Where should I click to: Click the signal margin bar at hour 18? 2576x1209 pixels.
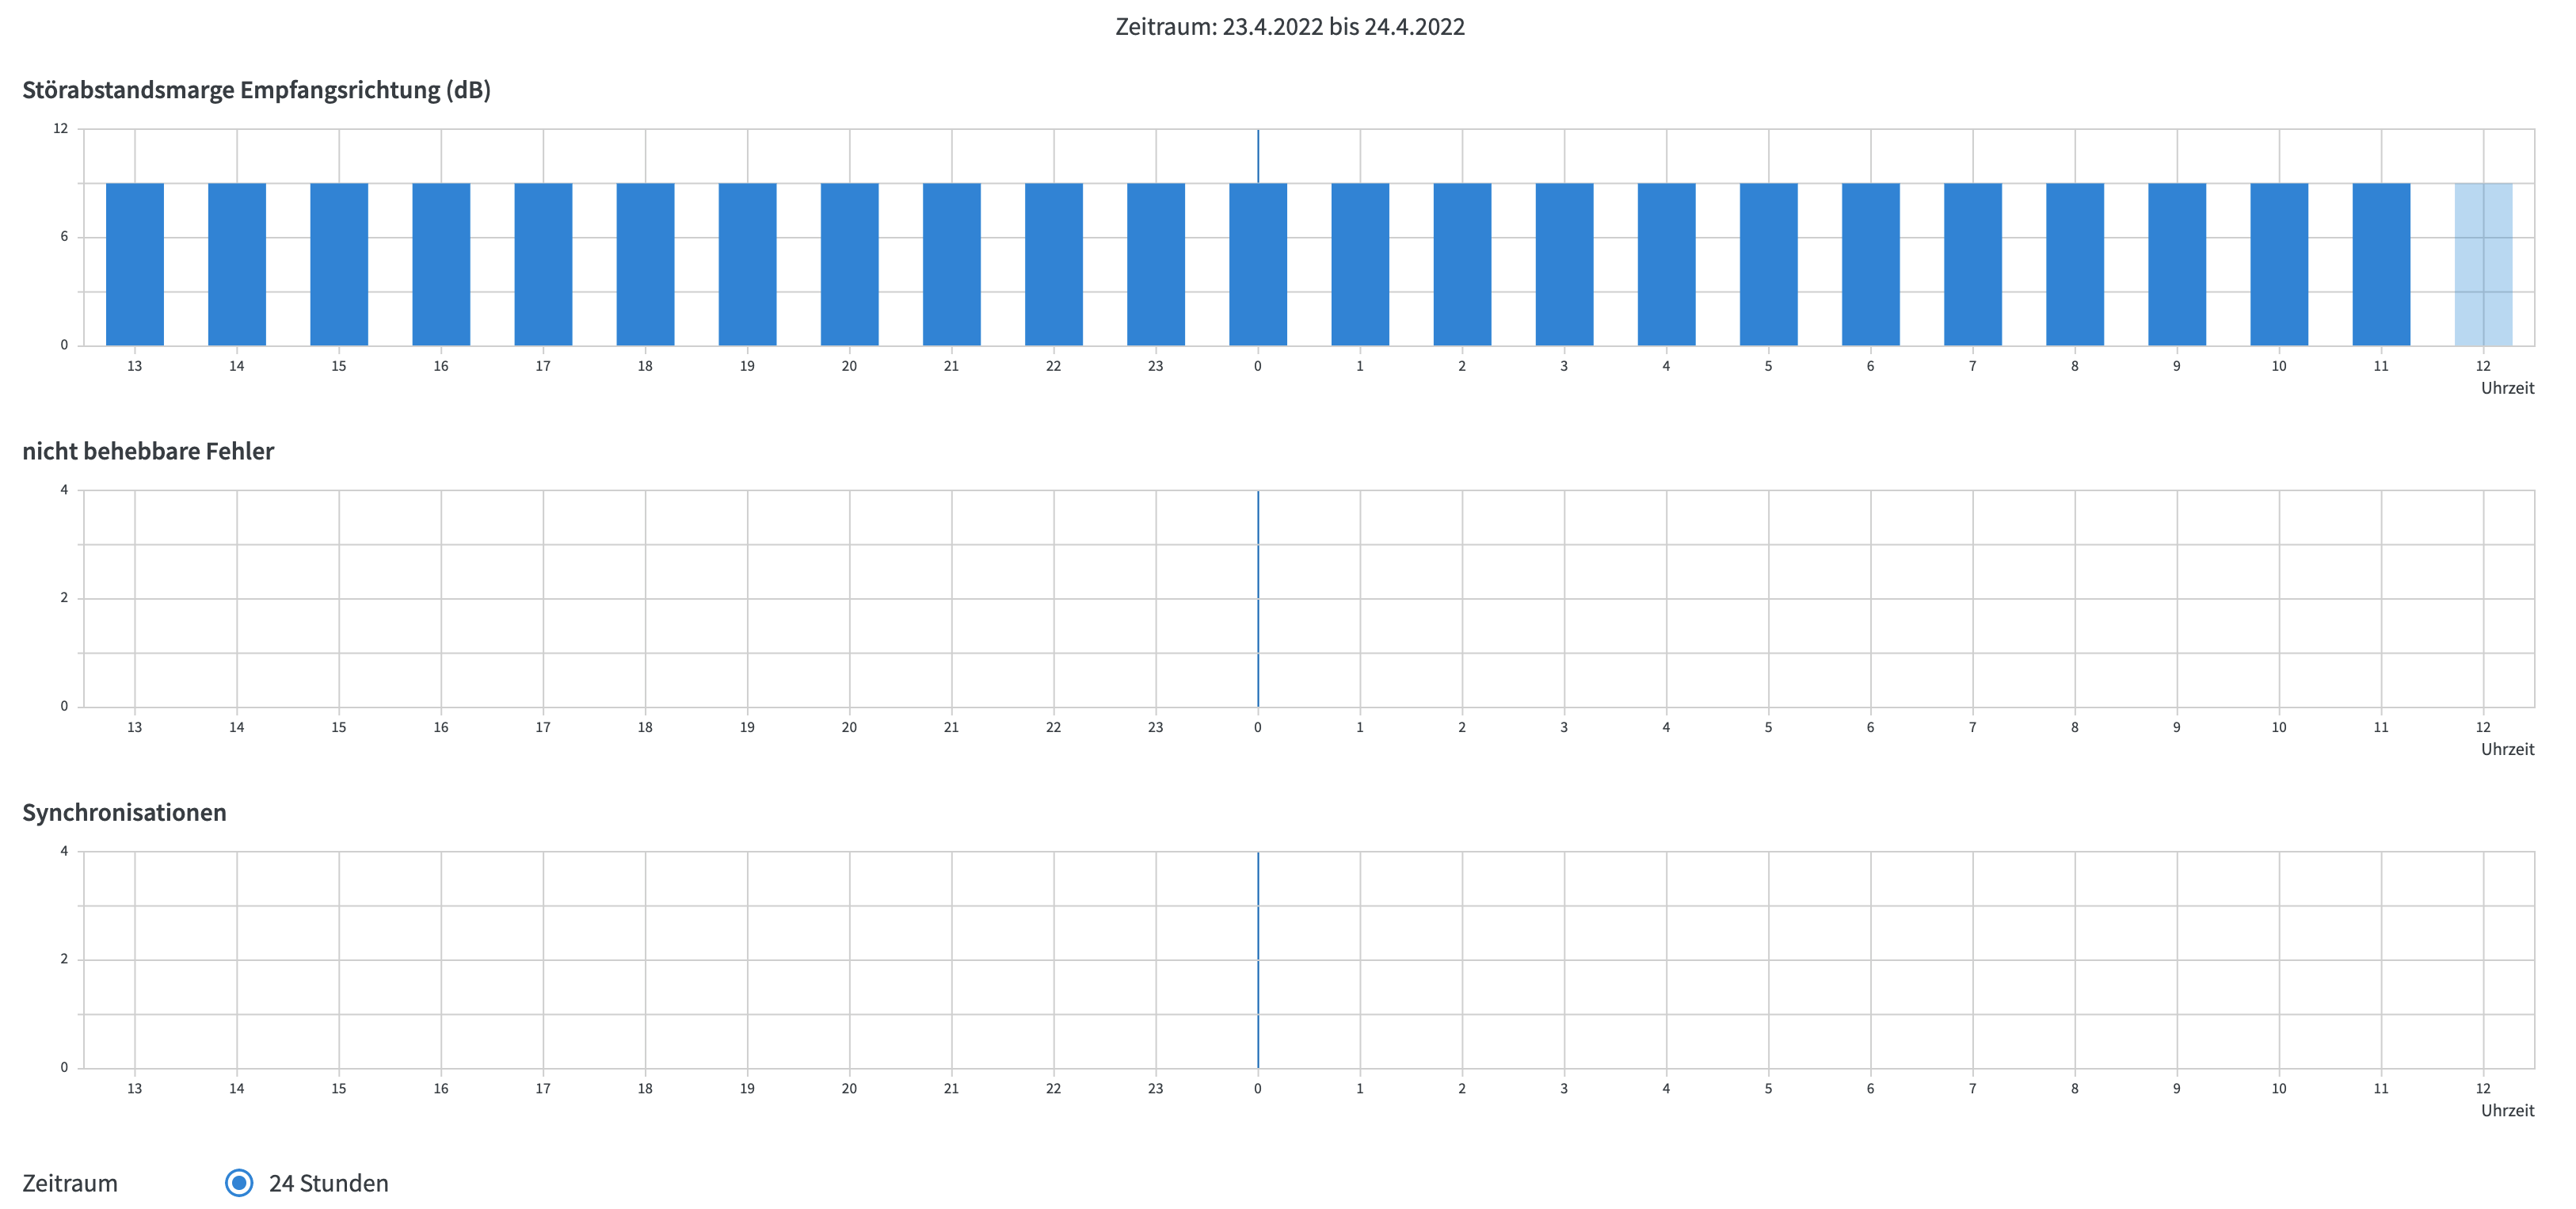pos(645,264)
